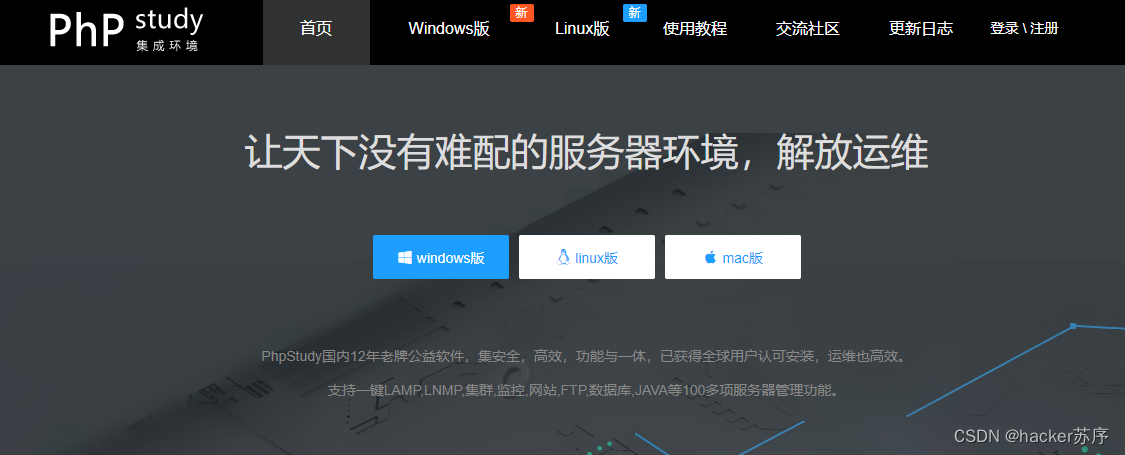
Task: Open the 使用教程 nav item
Action: click(x=695, y=29)
